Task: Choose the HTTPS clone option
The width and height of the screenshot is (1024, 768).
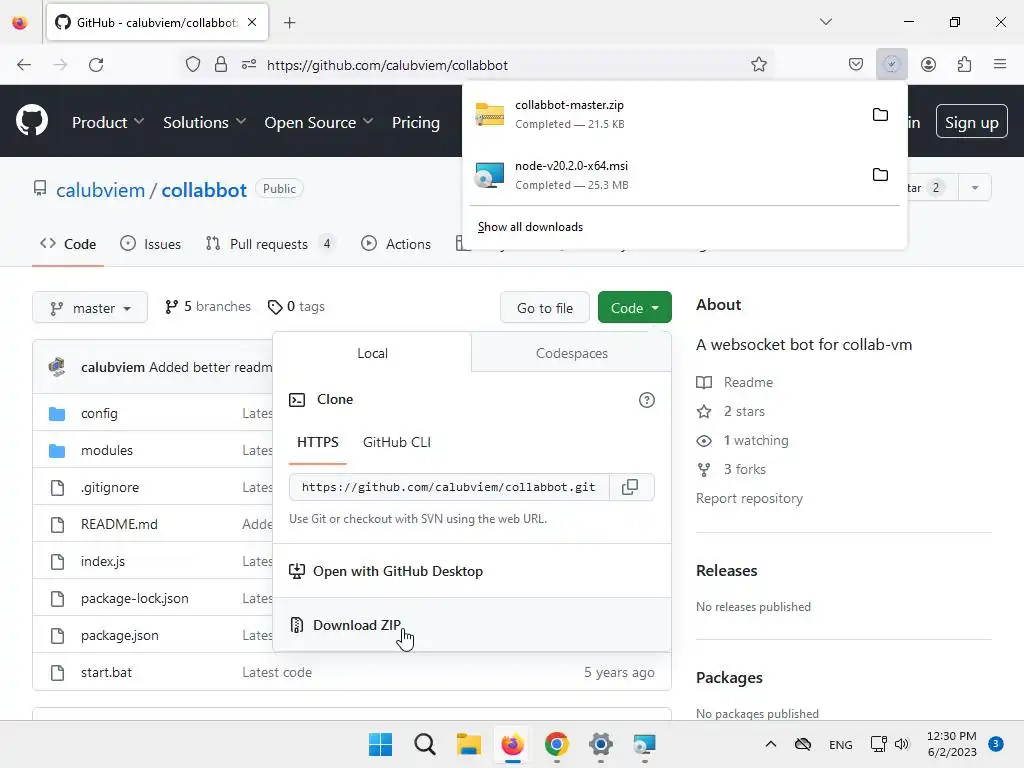Action: [x=317, y=442]
